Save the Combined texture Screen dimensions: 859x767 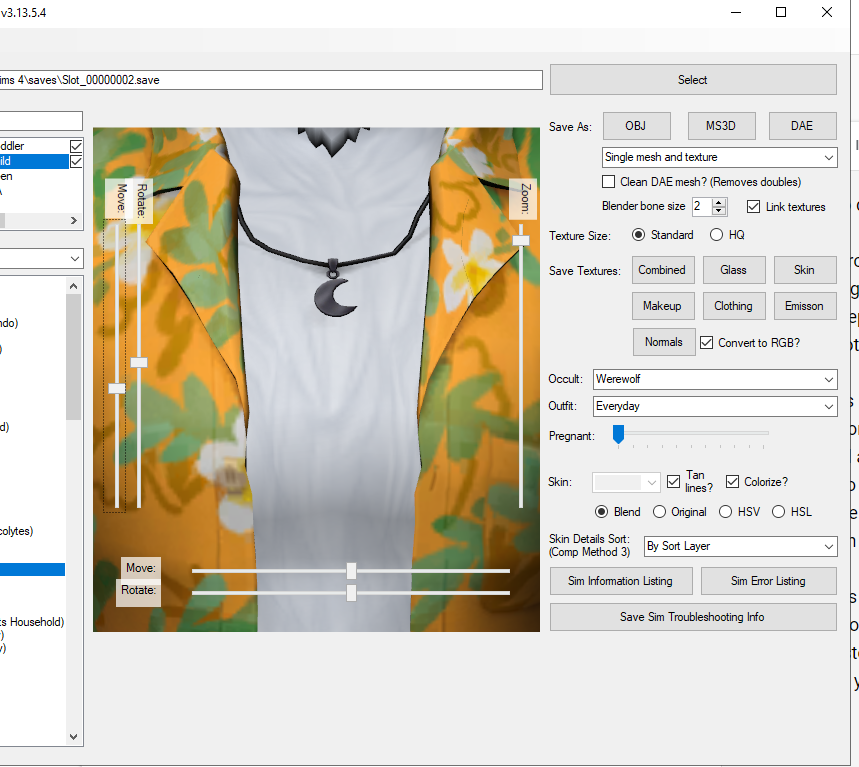661,270
